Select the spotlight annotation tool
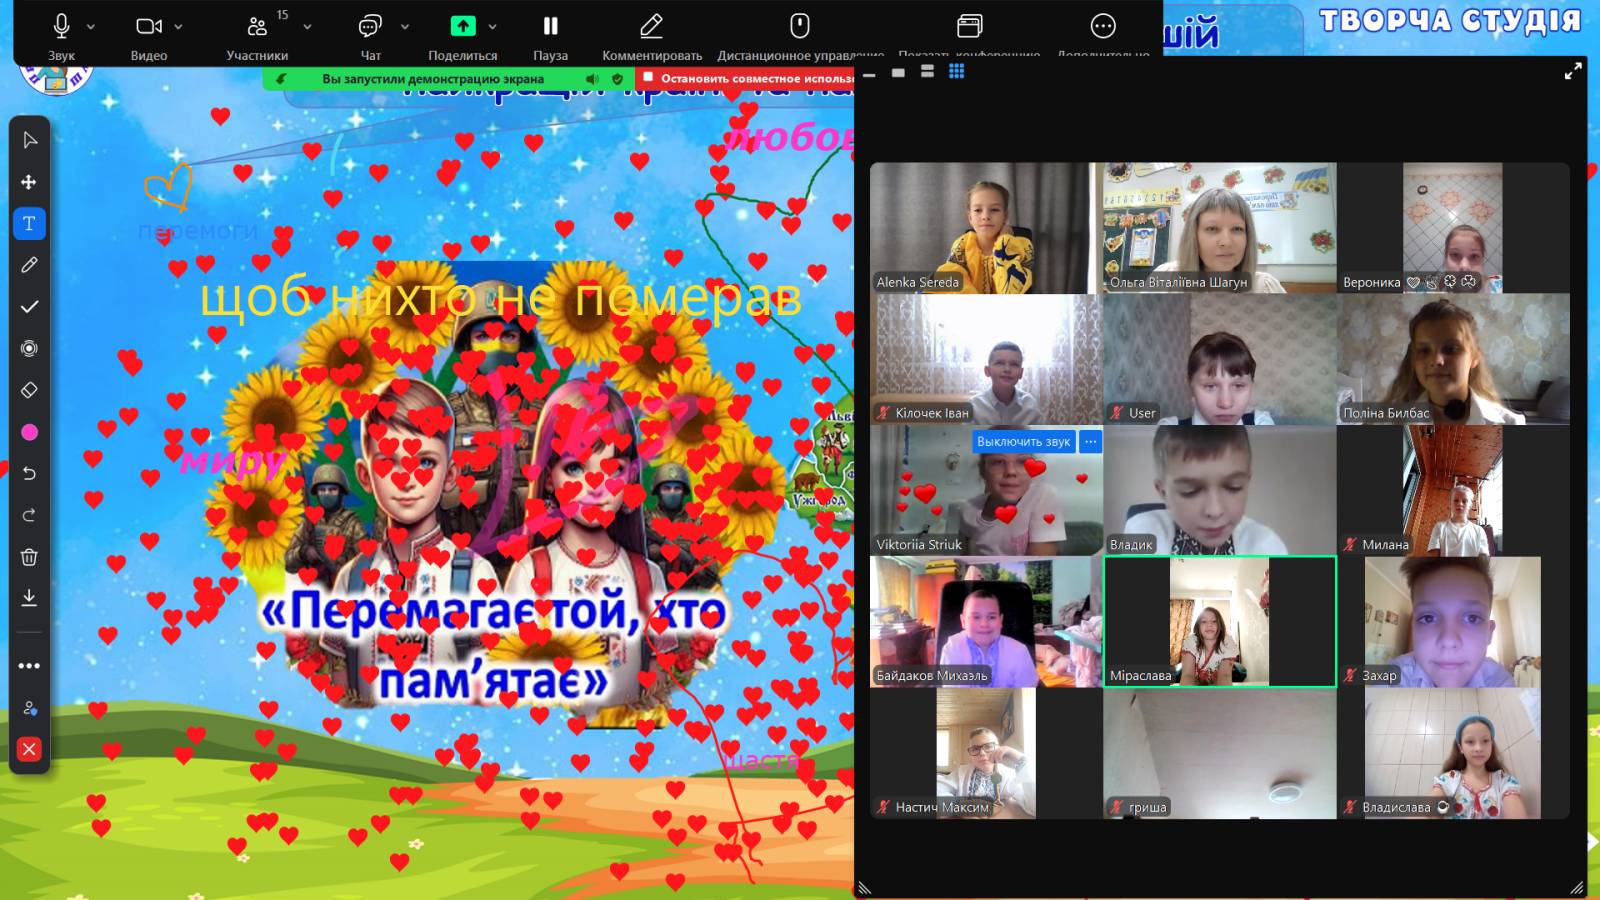The width and height of the screenshot is (1600, 900). 29,348
